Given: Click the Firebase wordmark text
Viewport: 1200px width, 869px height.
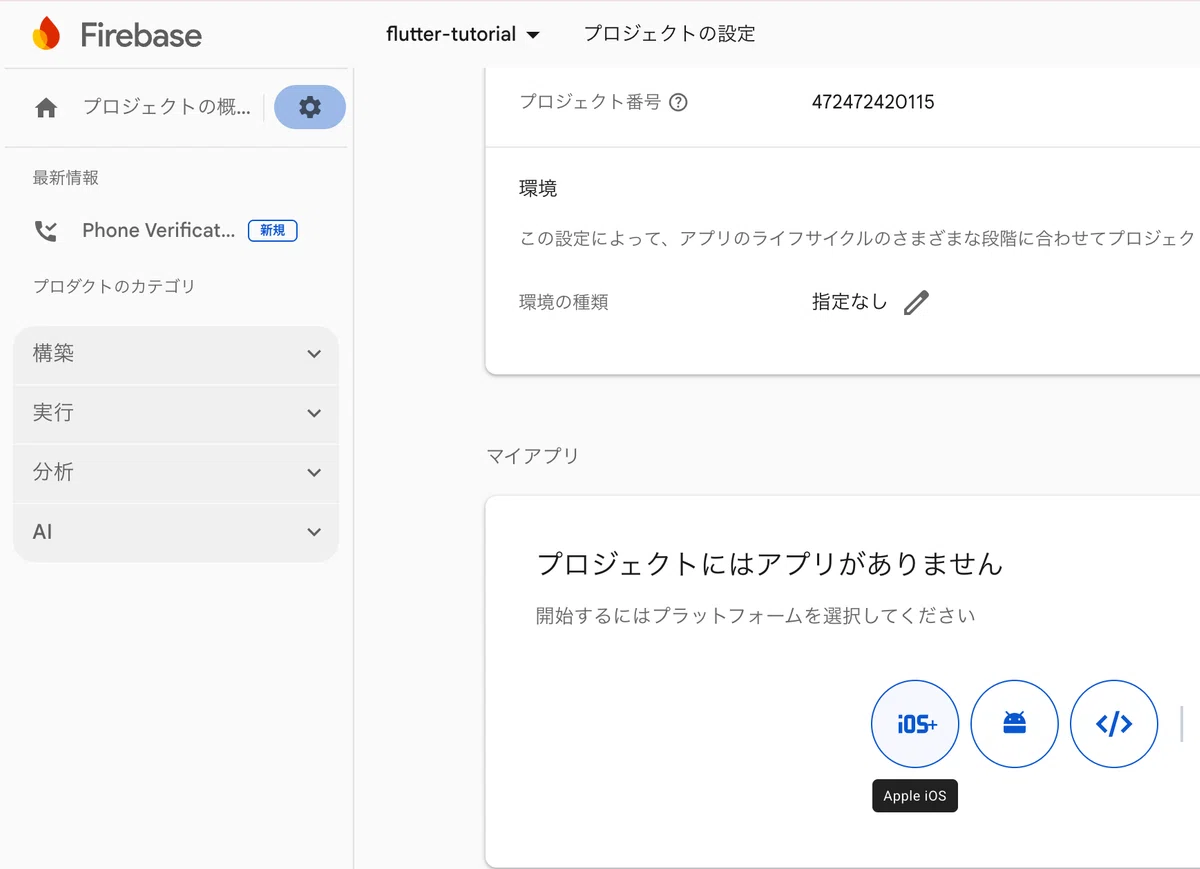Looking at the screenshot, I should [x=141, y=35].
